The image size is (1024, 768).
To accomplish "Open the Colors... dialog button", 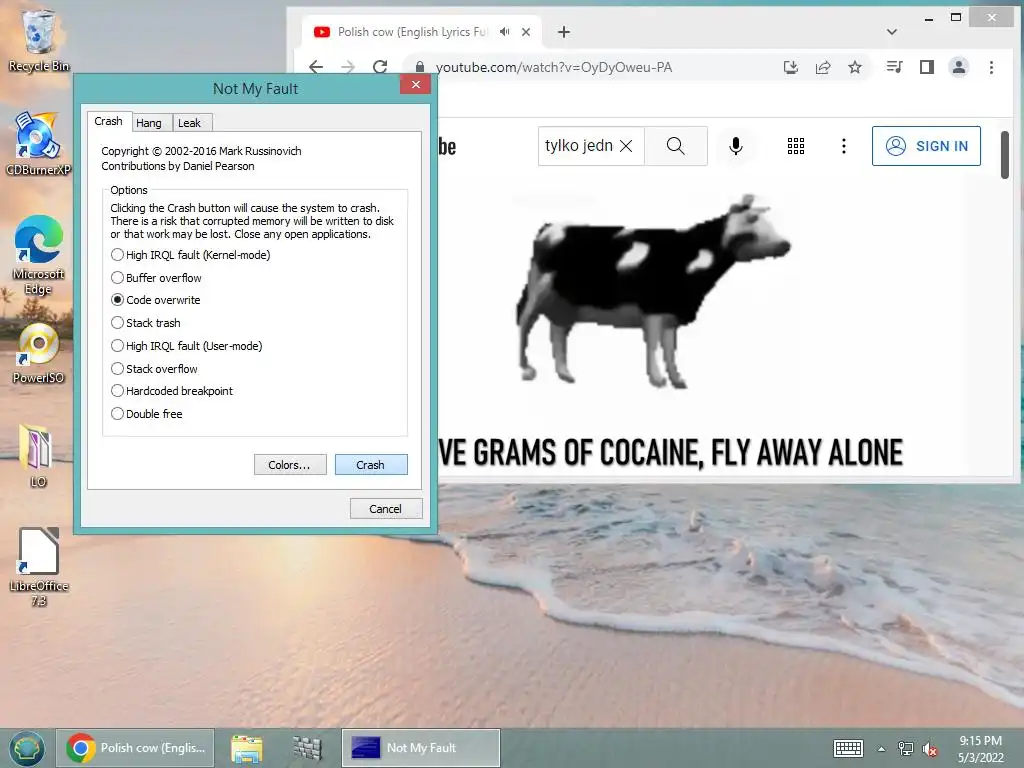I will pos(290,465).
